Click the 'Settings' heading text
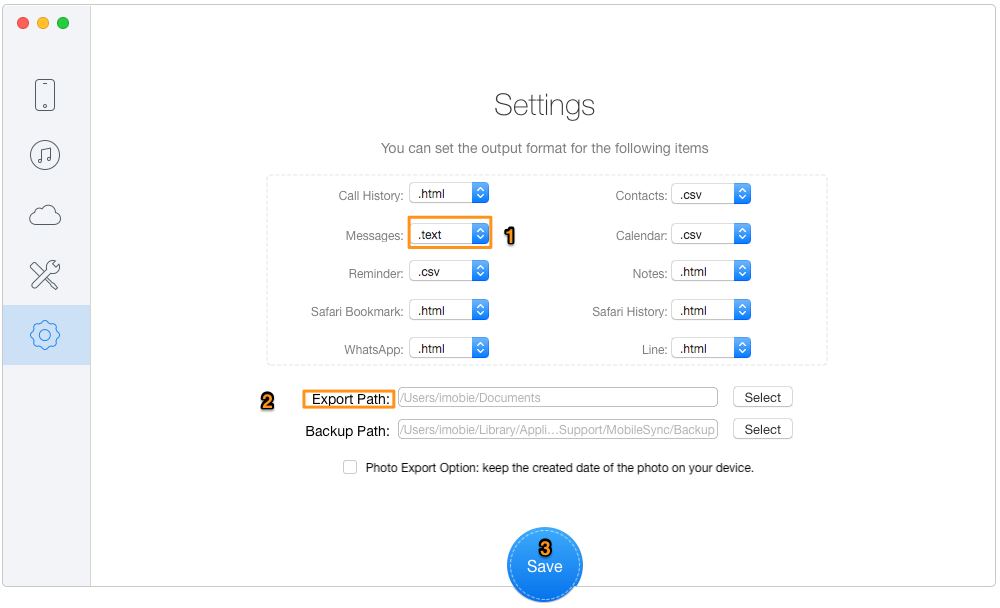Screen dimensions: 1000x608 pos(545,105)
